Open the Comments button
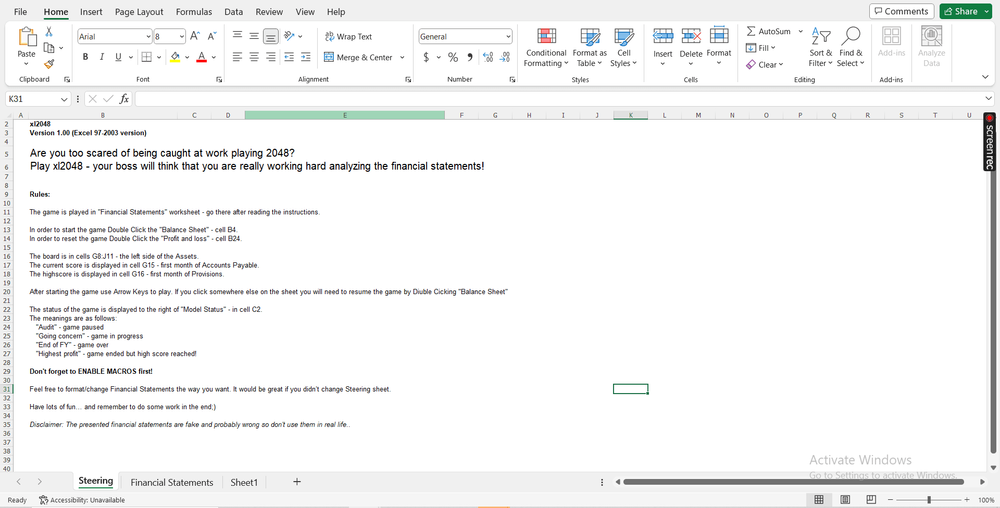Image resolution: width=1000 pixels, height=508 pixels. pyautogui.click(x=900, y=11)
